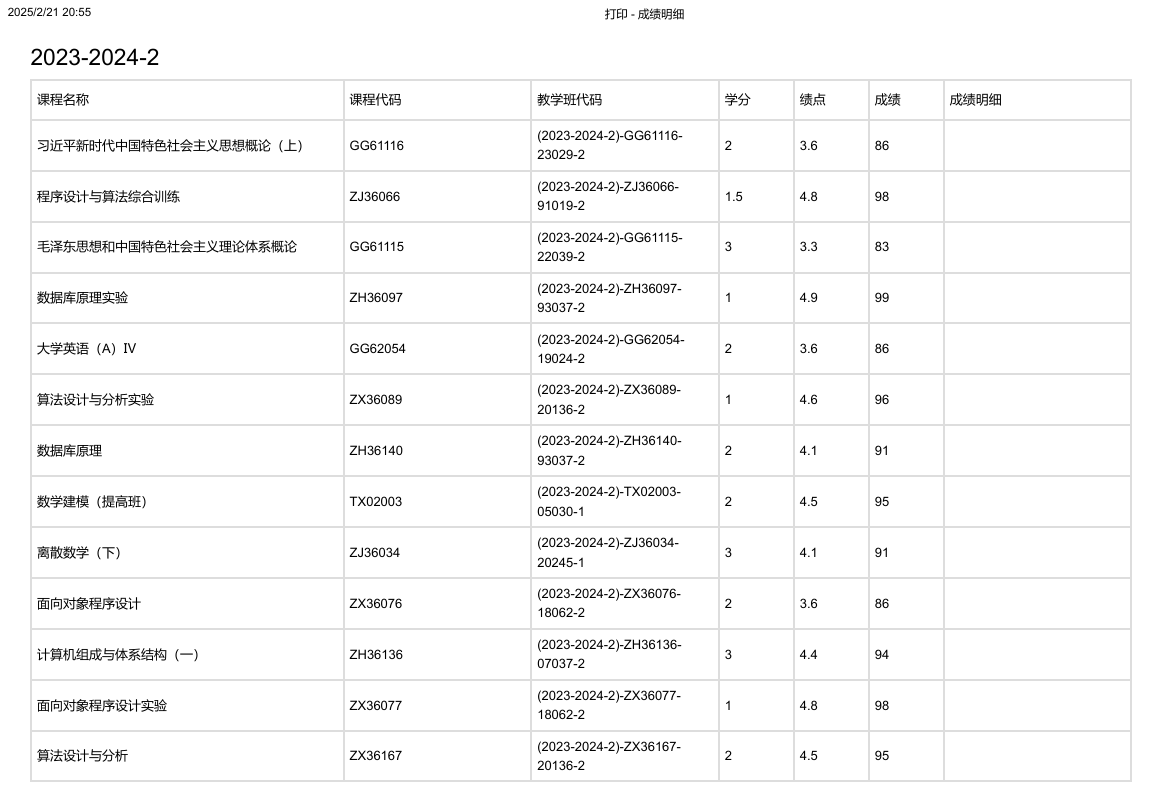
Task: Click the semester heading 2023-2024-2
Action: pos(94,57)
